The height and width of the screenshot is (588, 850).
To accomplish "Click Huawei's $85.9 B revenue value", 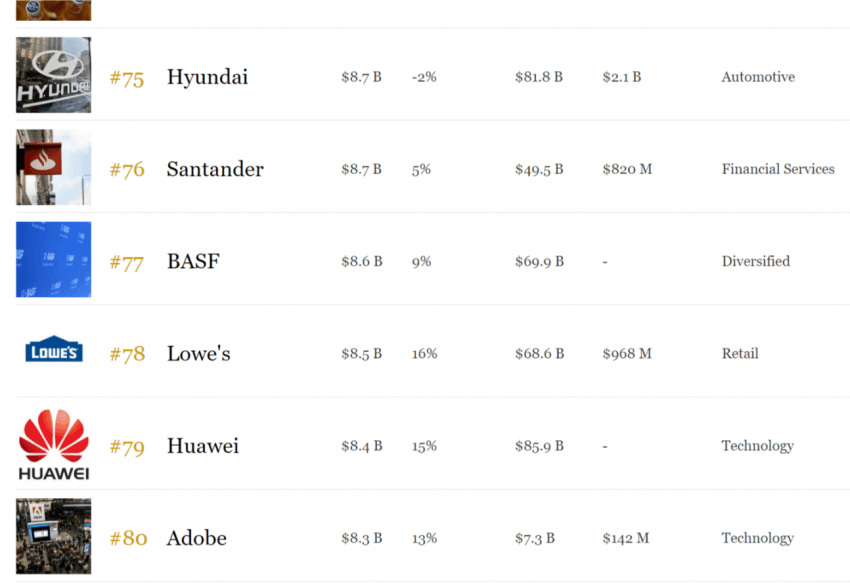I will [x=539, y=445].
